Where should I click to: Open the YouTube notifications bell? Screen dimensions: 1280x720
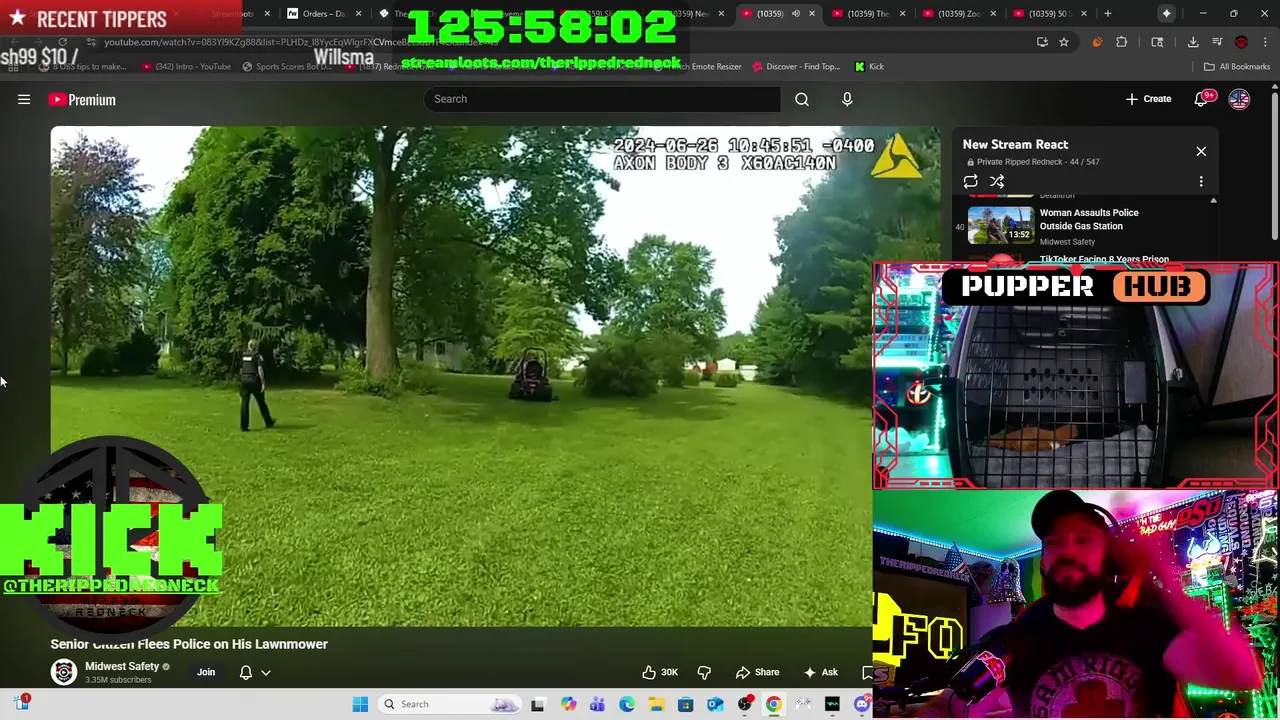pyautogui.click(x=1201, y=99)
